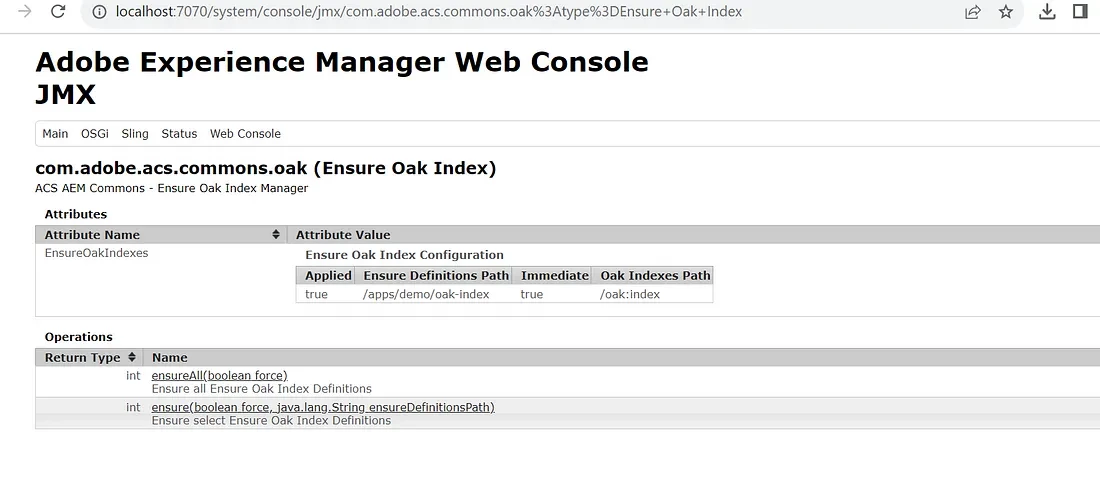
Task: Click 'Ensure Oak Index Configuration' title
Action: click(x=404, y=255)
